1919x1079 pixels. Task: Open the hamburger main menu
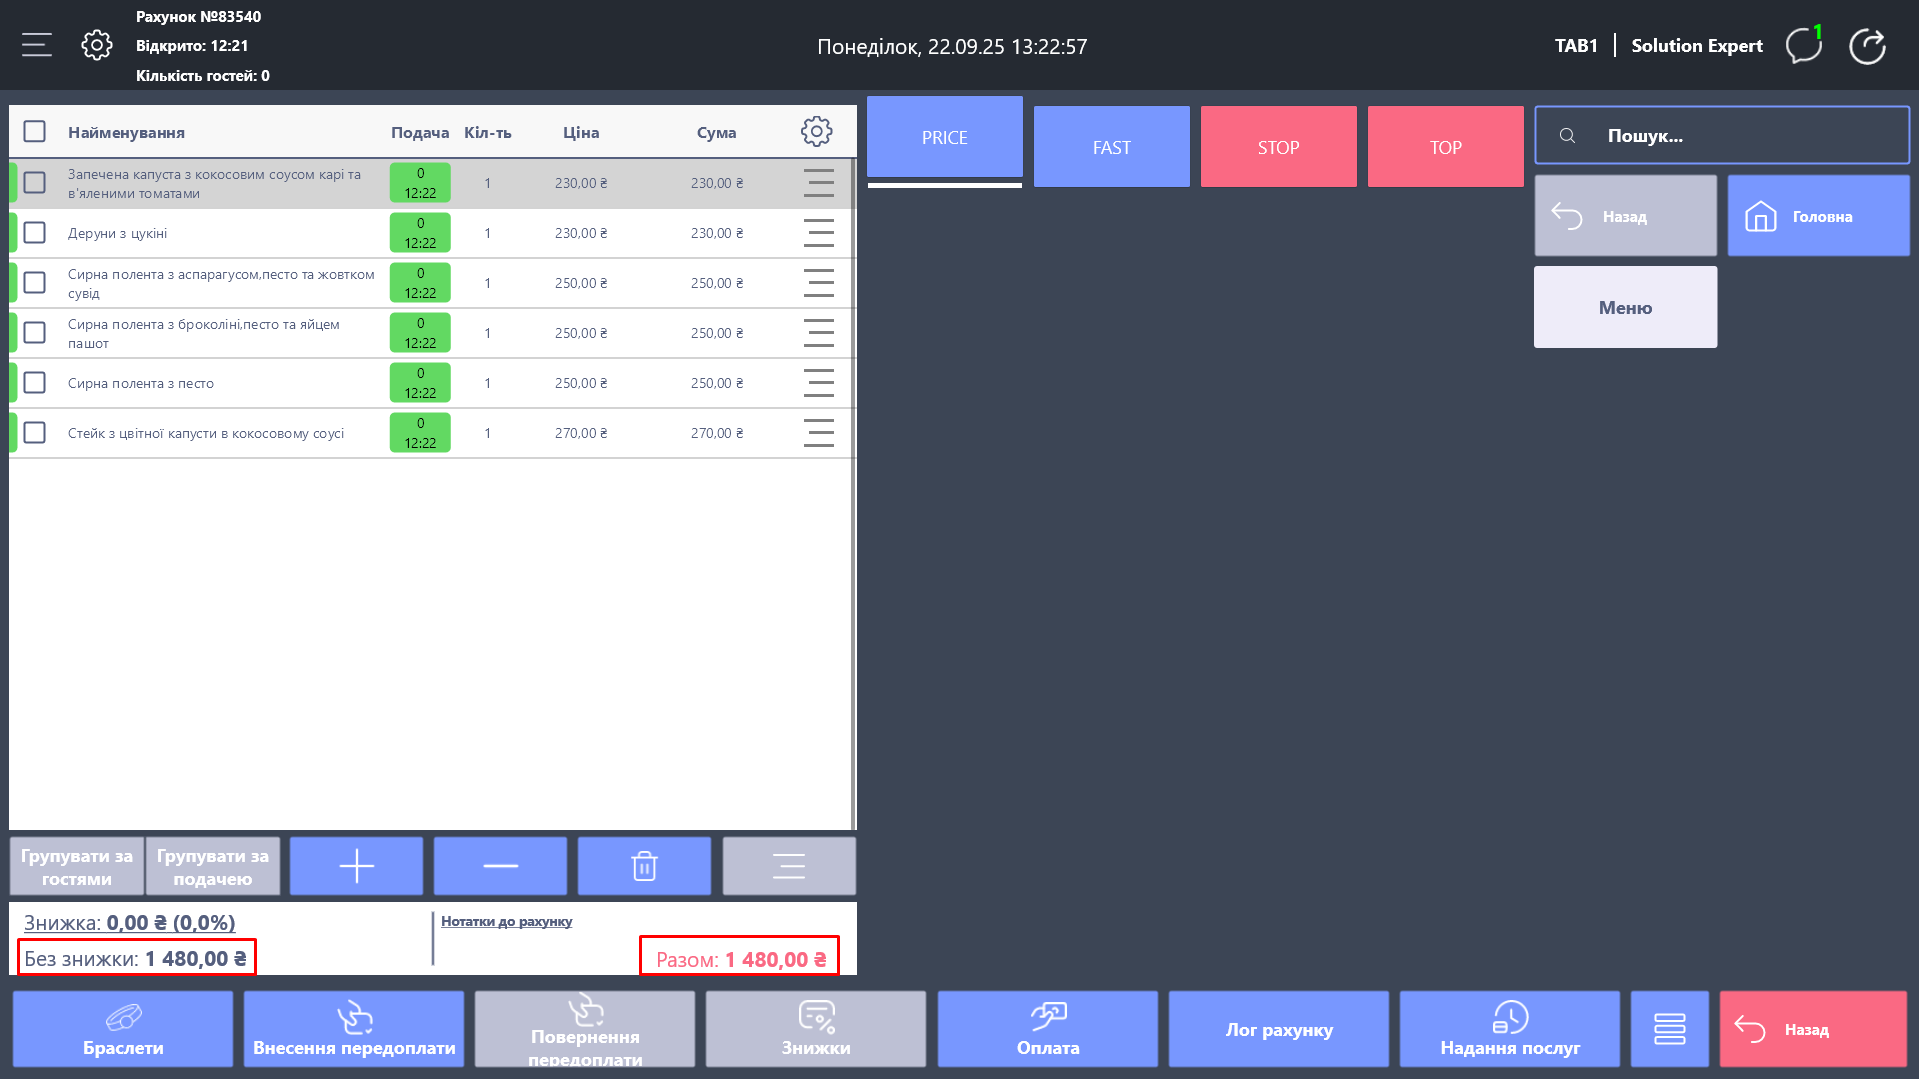(37, 45)
